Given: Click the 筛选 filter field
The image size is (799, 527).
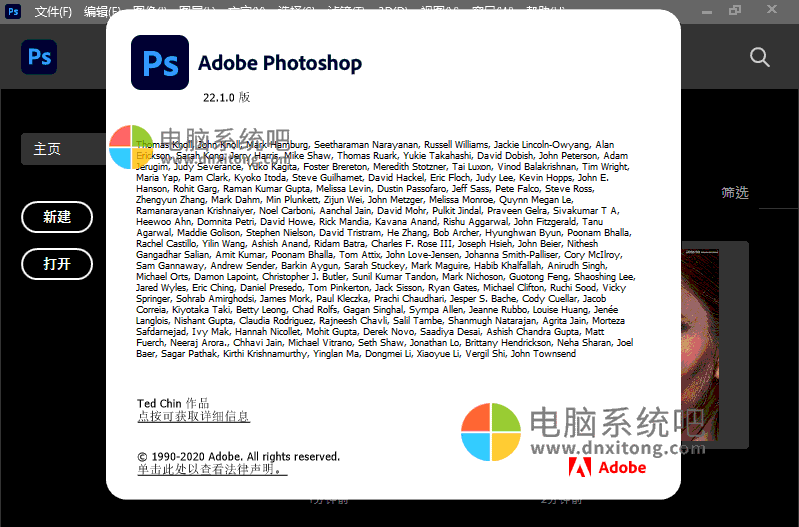Looking at the screenshot, I should (x=735, y=192).
